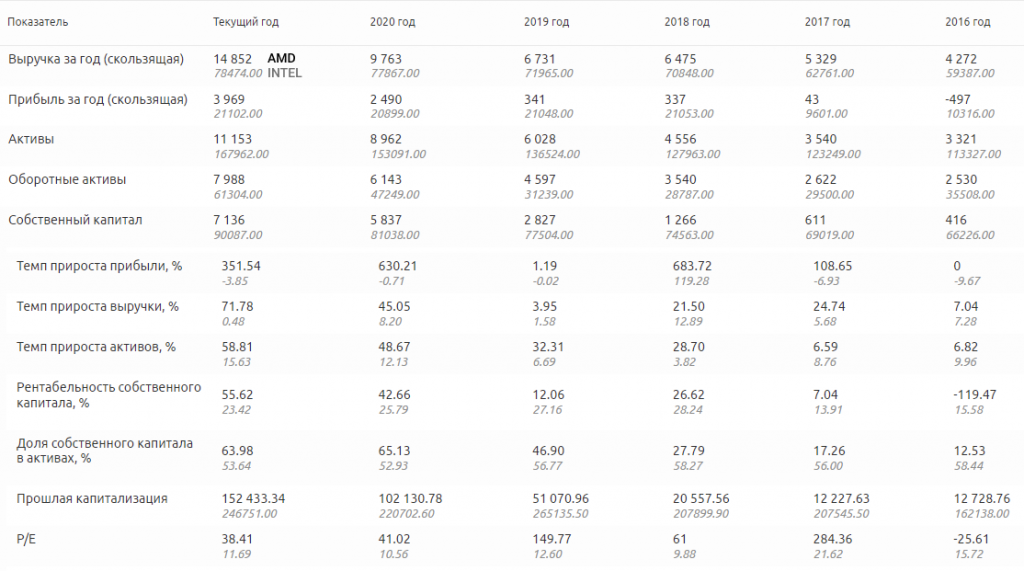Click the '2020 год' column header
Image resolution: width=1024 pixels, height=571 pixels.
coord(393,22)
